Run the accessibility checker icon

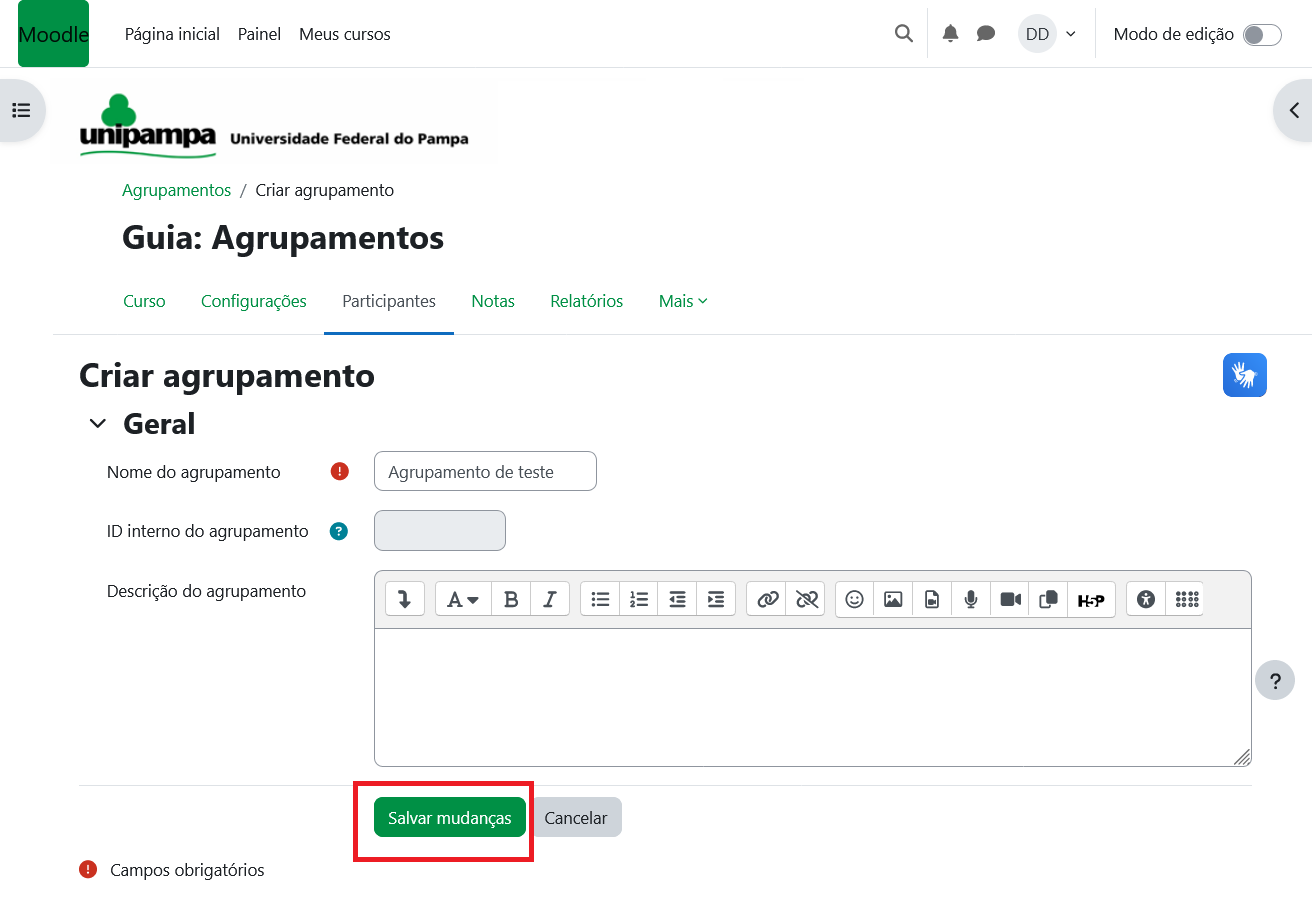coord(1145,598)
